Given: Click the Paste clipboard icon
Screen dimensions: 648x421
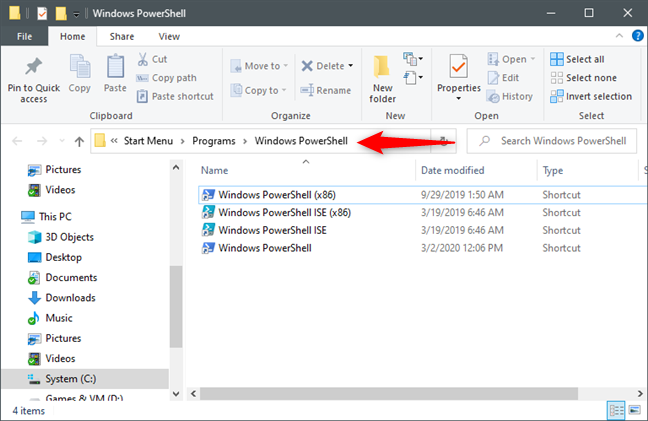Looking at the screenshot, I should pos(115,66).
